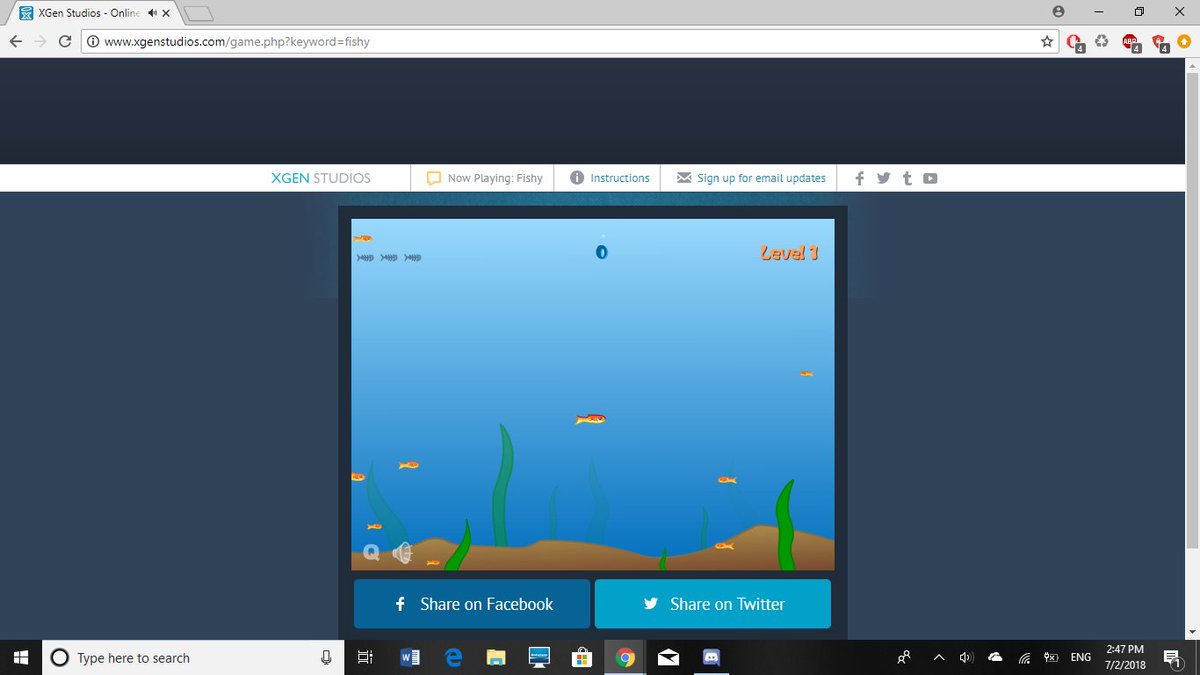Viewport: 1200px width, 675px height.
Task: Open the clock showing 2:47 PM
Action: click(1125, 657)
